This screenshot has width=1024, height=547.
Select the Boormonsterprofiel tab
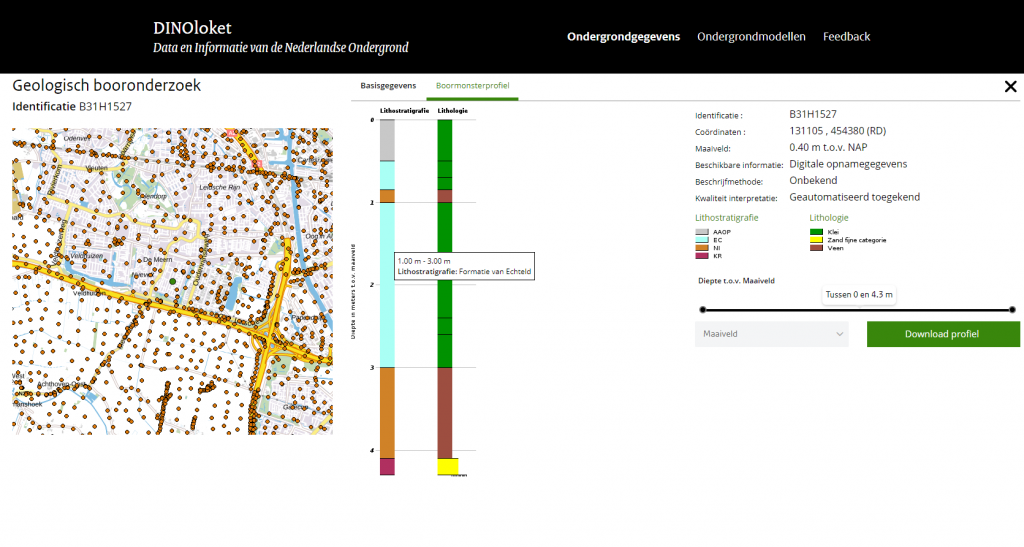tap(473, 86)
